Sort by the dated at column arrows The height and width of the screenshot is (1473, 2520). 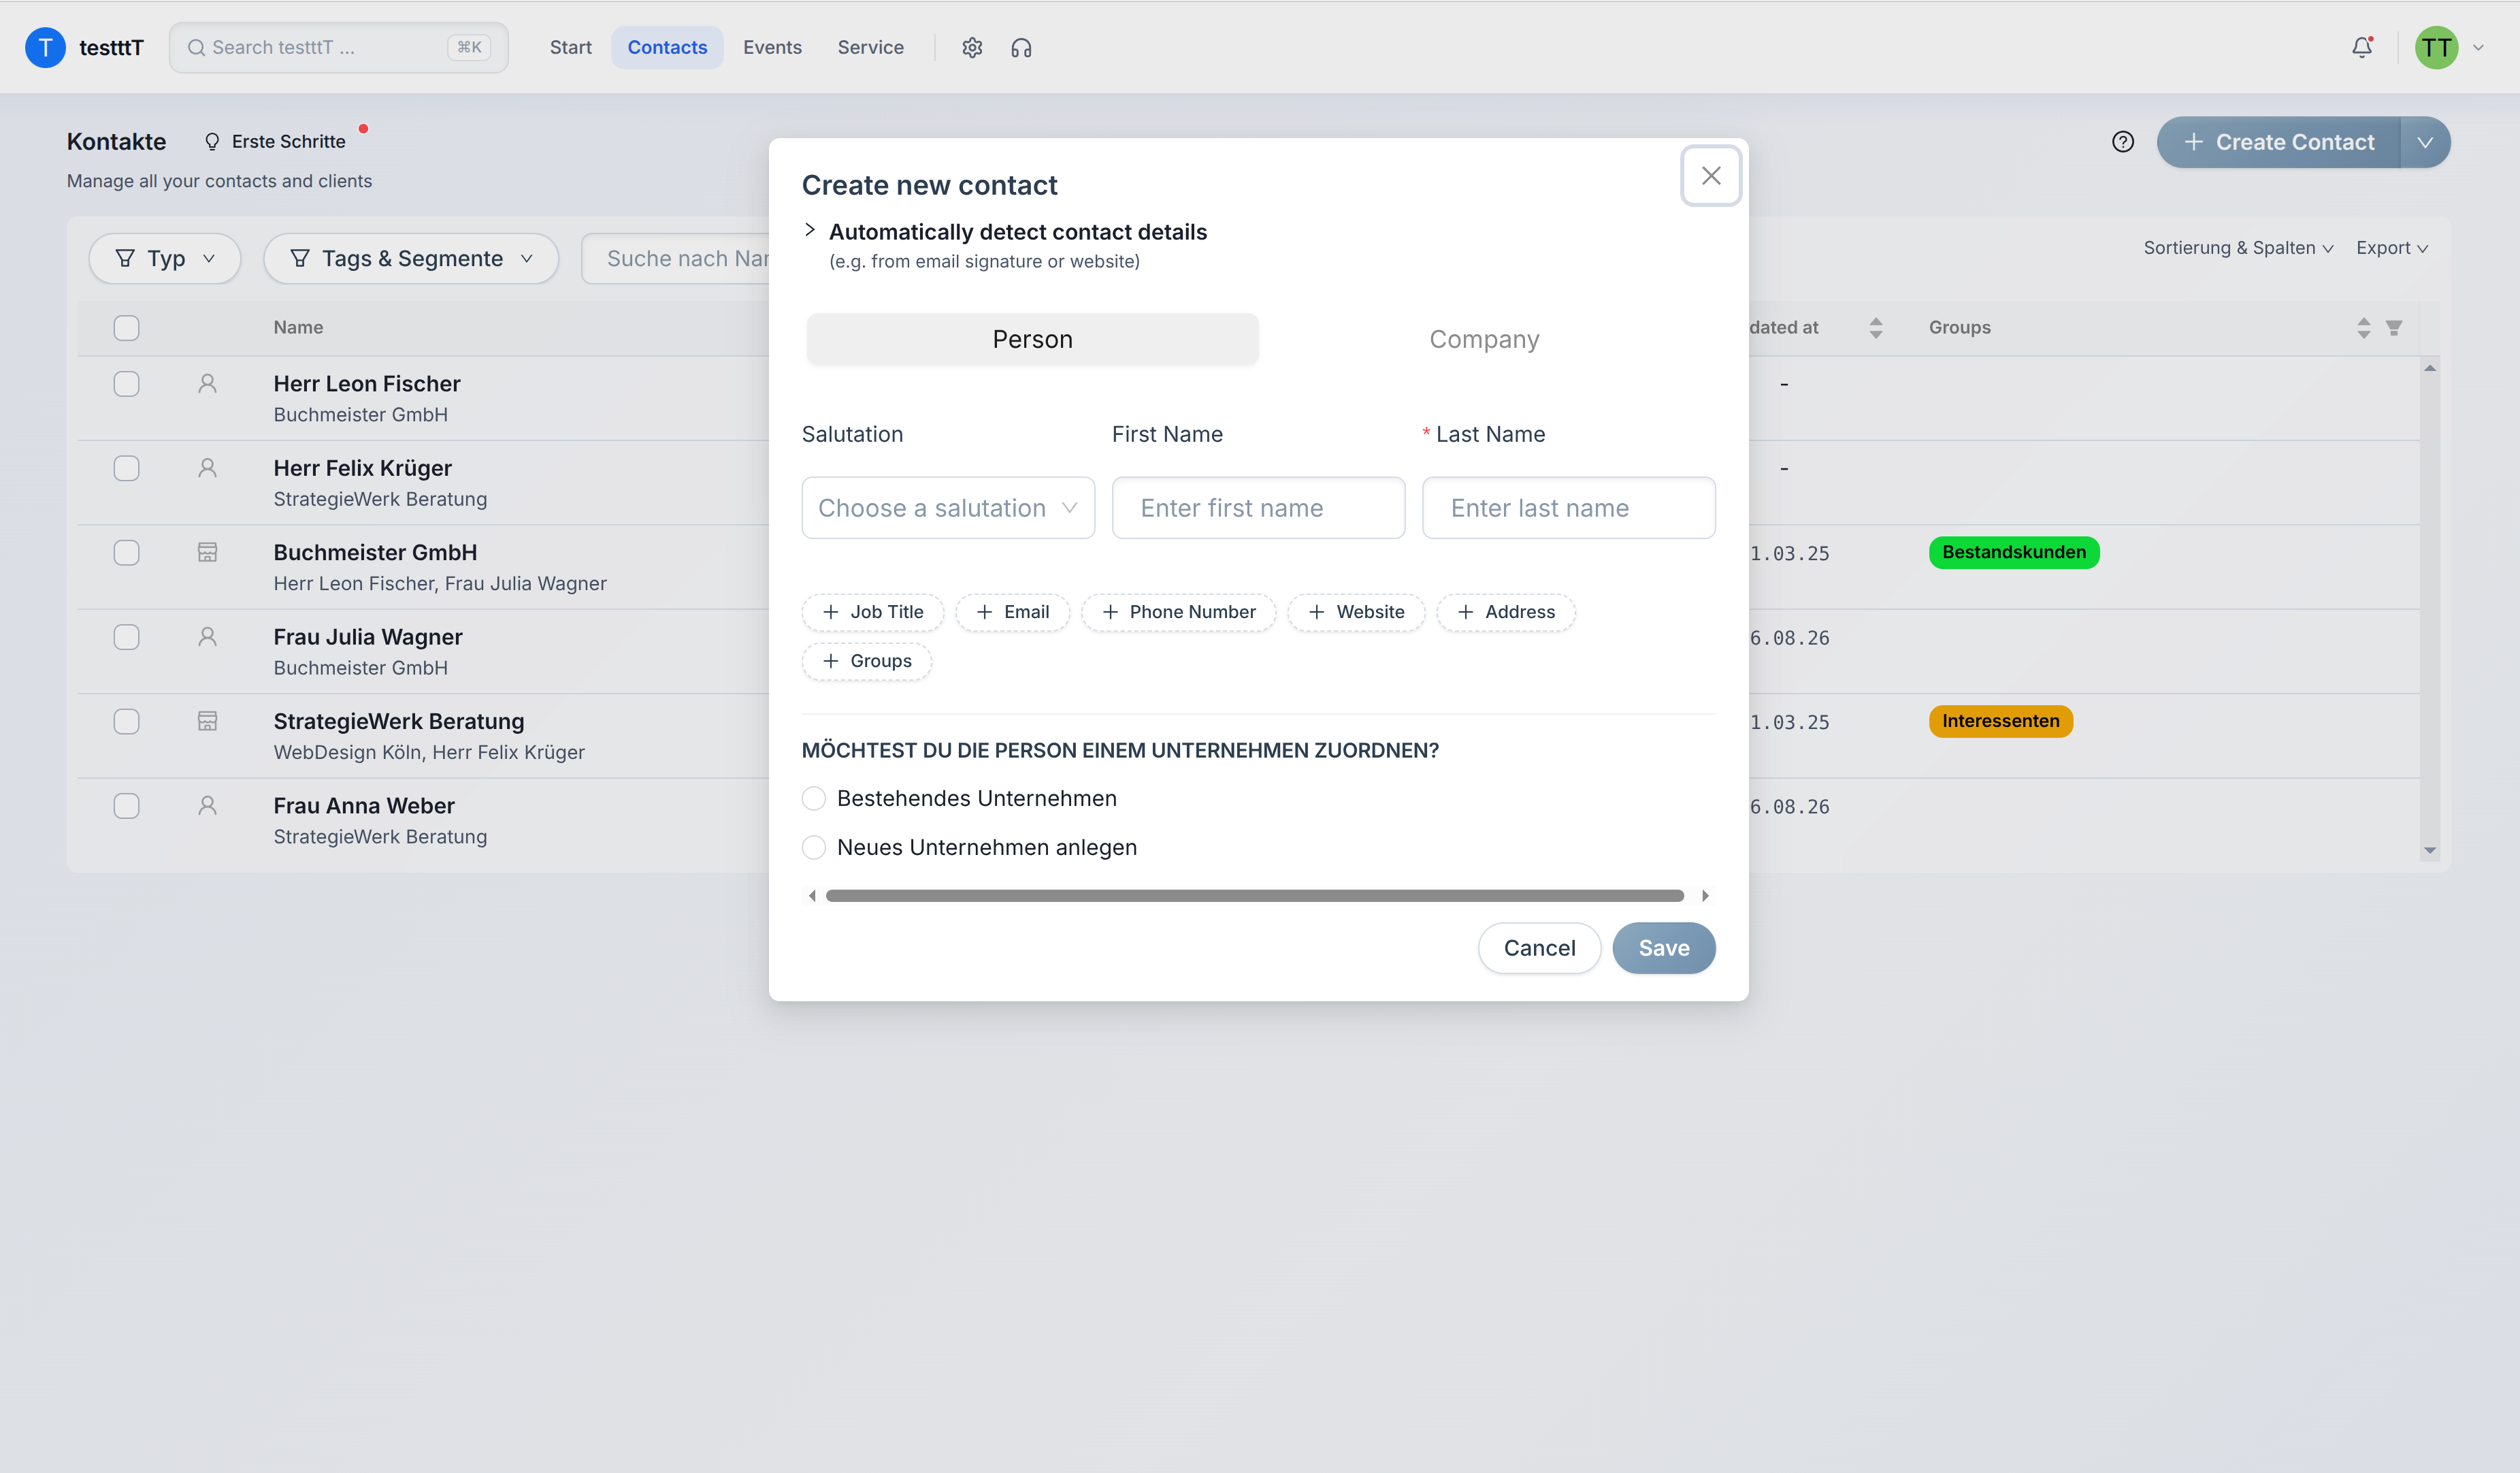[x=1876, y=327]
